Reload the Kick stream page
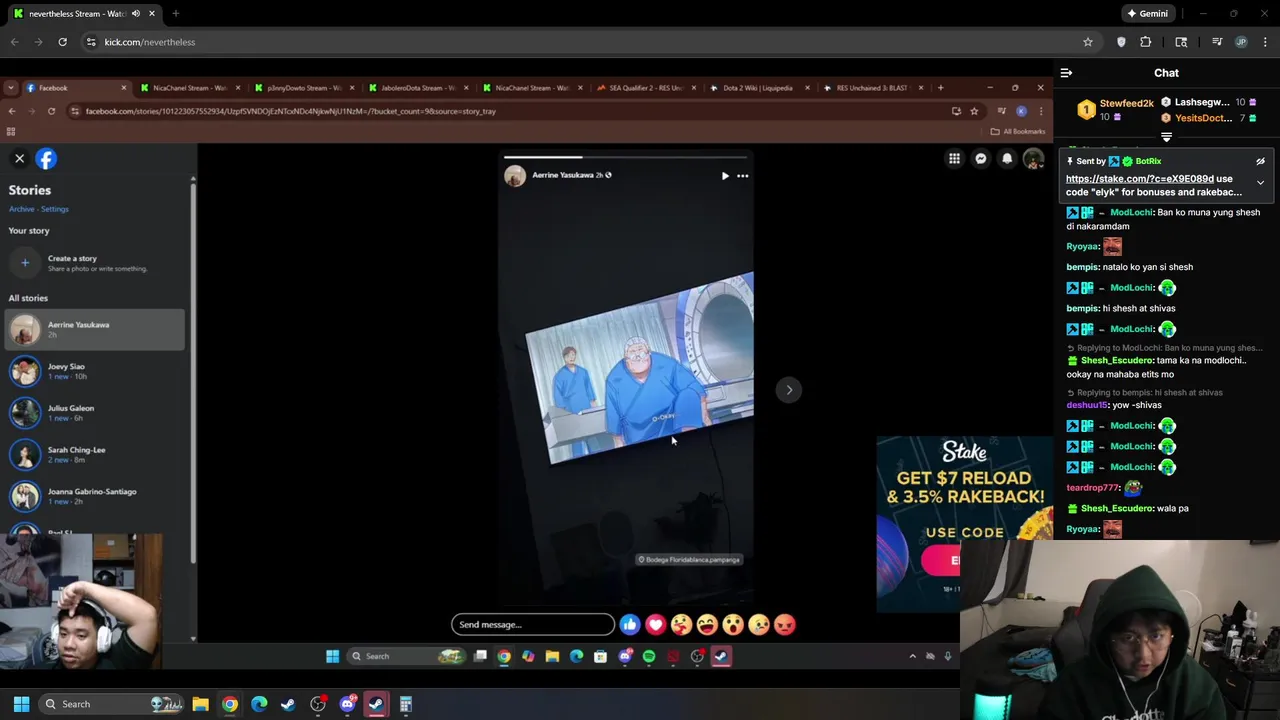Viewport: 1280px width, 720px height. point(62,42)
